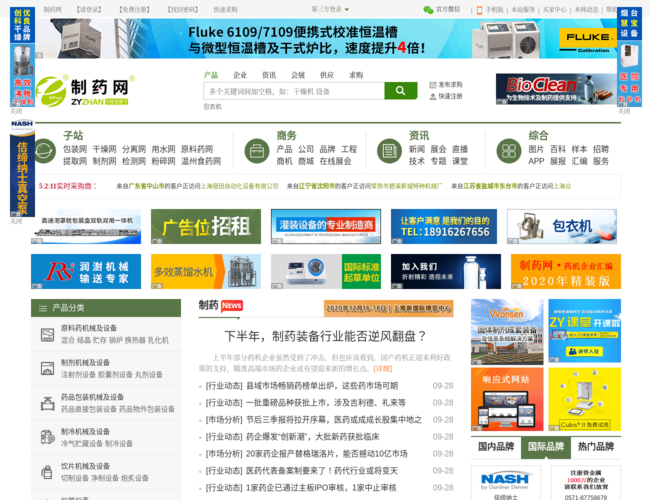Click the 原料药机械及设备 category icon
Image resolution: width=650 pixels, height=500 pixels.
click(x=47, y=335)
